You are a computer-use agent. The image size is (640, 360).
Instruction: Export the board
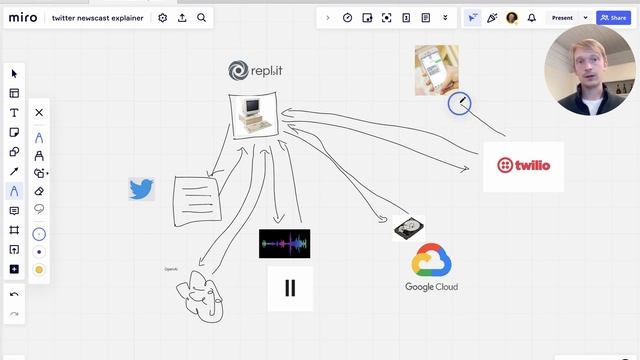click(x=182, y=18)
